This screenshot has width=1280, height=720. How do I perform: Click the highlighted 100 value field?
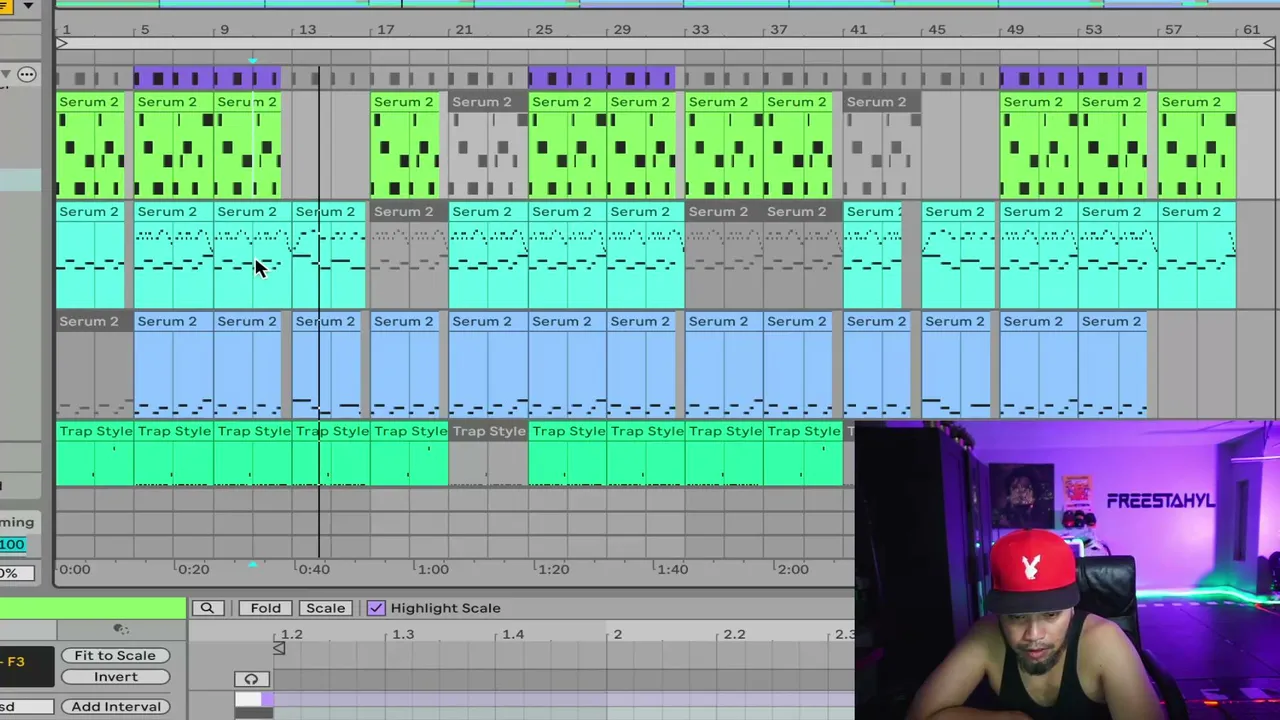[12, 544]
